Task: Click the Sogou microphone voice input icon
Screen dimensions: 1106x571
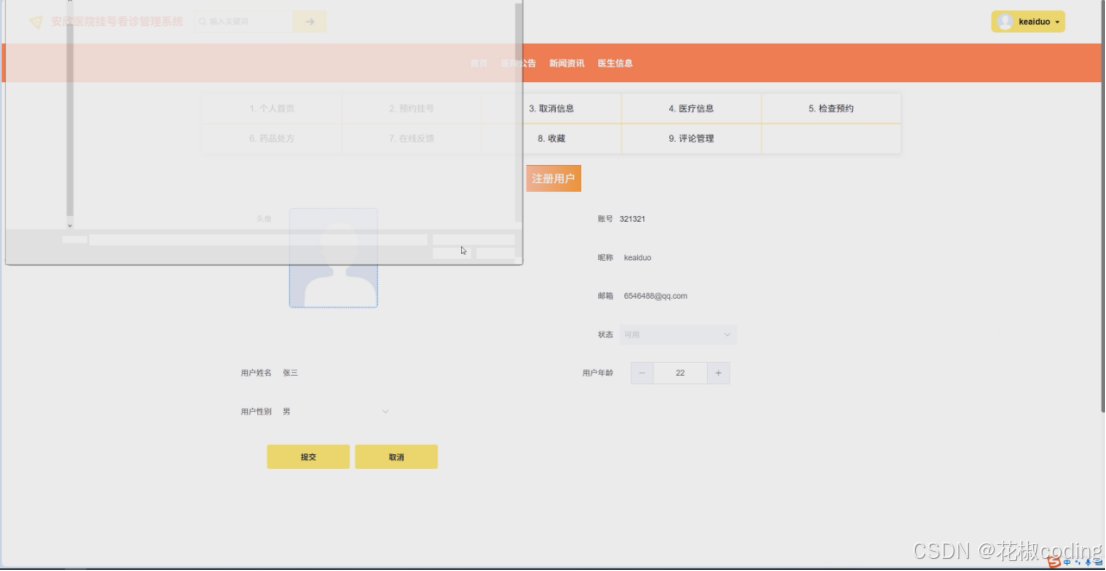Action: 1088,562
